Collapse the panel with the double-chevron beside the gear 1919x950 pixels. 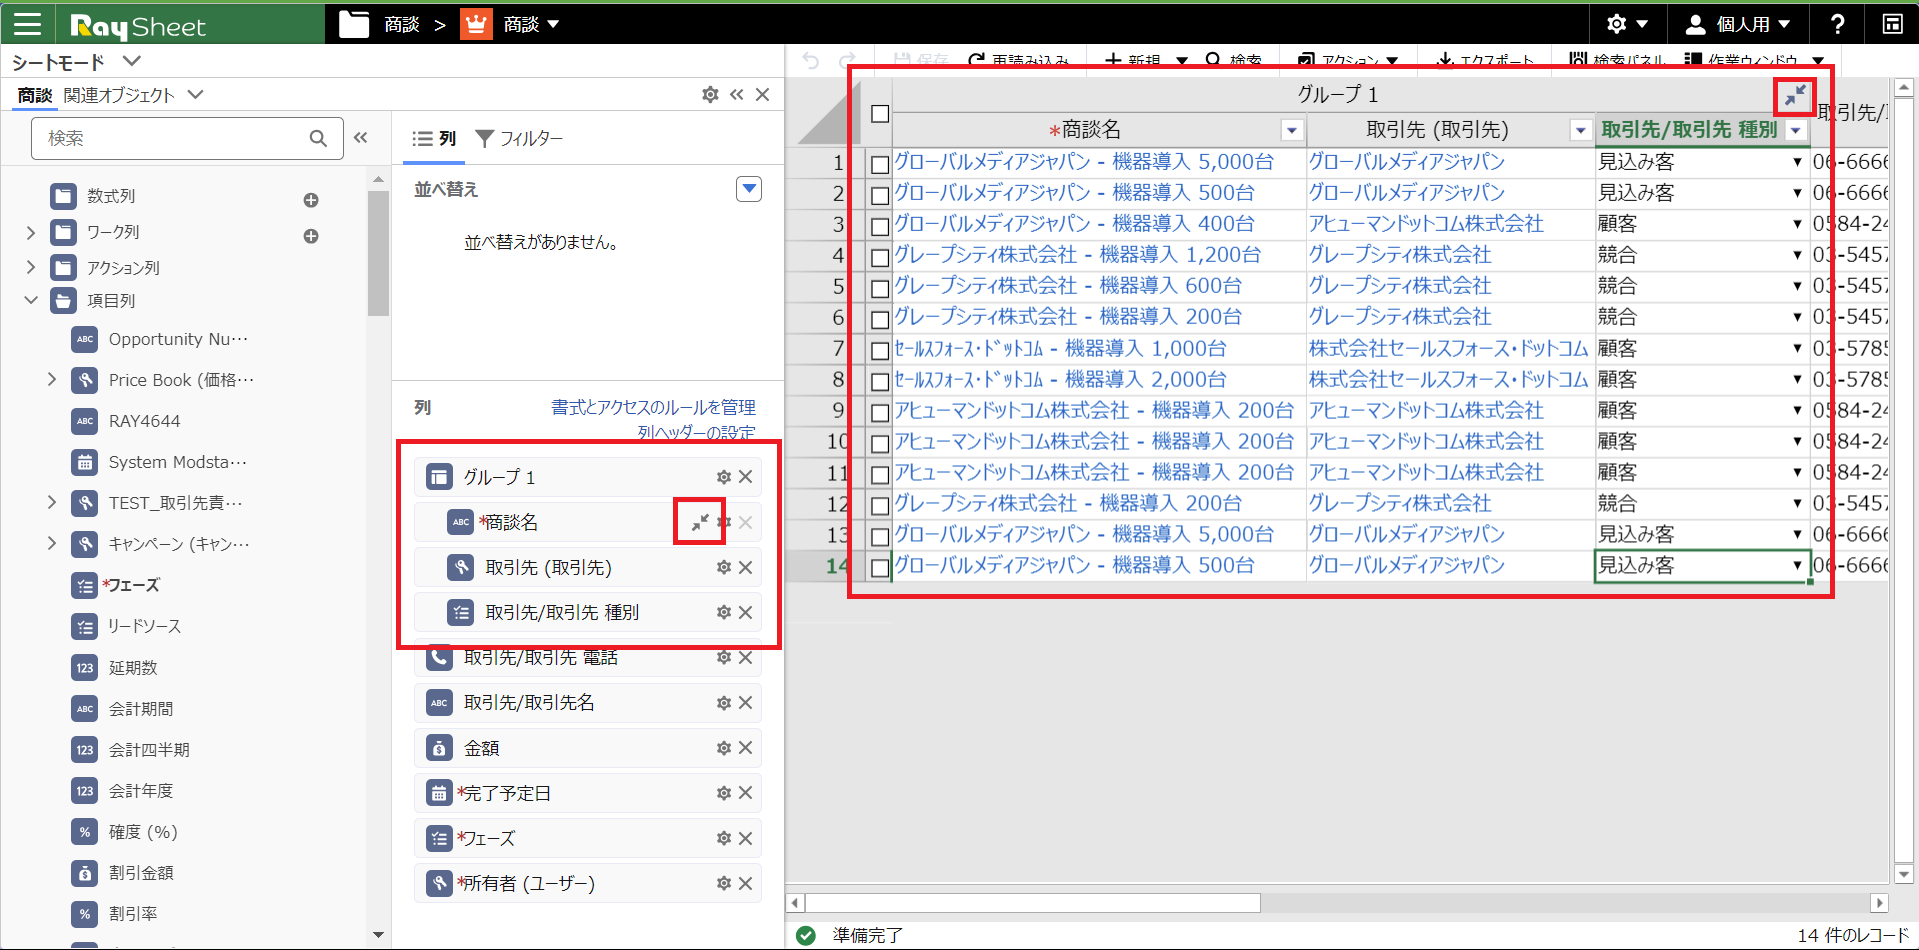(x=737, y=94)
